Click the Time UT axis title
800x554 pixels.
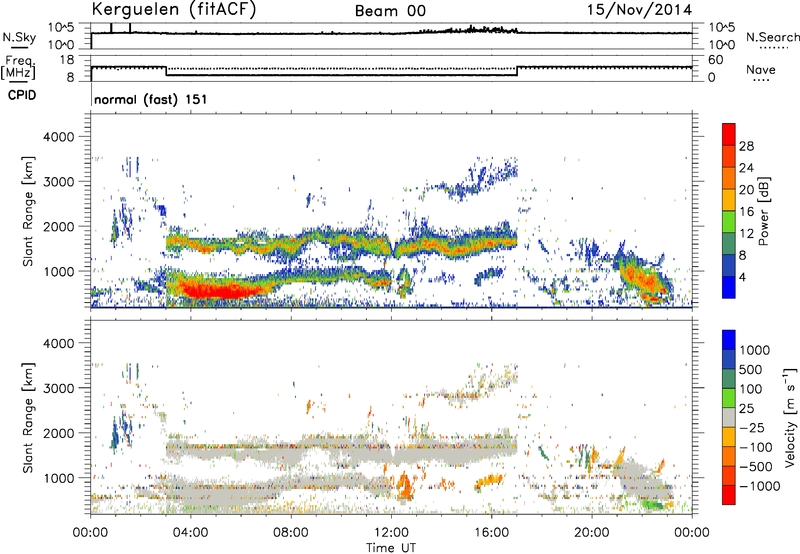391,548
